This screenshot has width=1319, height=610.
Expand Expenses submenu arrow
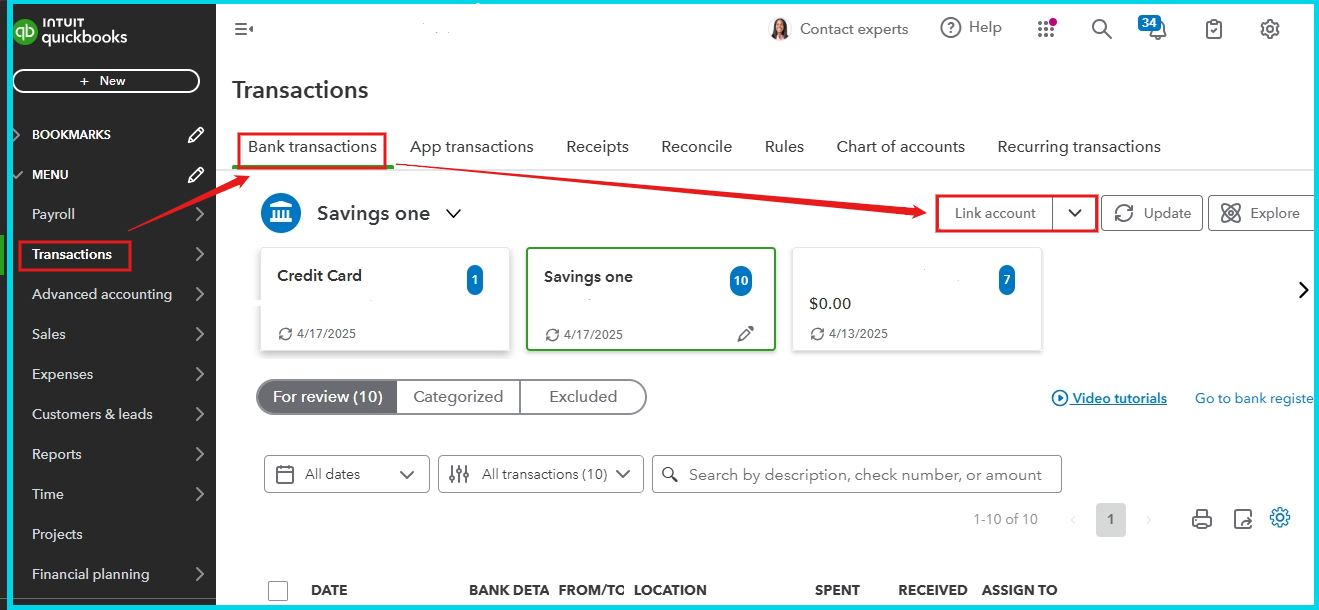pos(200,374)
